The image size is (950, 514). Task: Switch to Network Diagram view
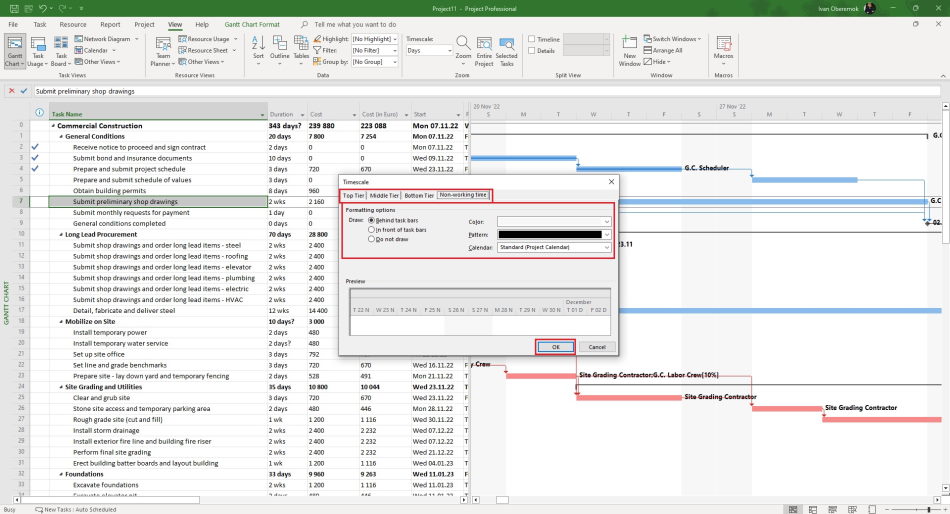coord(102,39)
